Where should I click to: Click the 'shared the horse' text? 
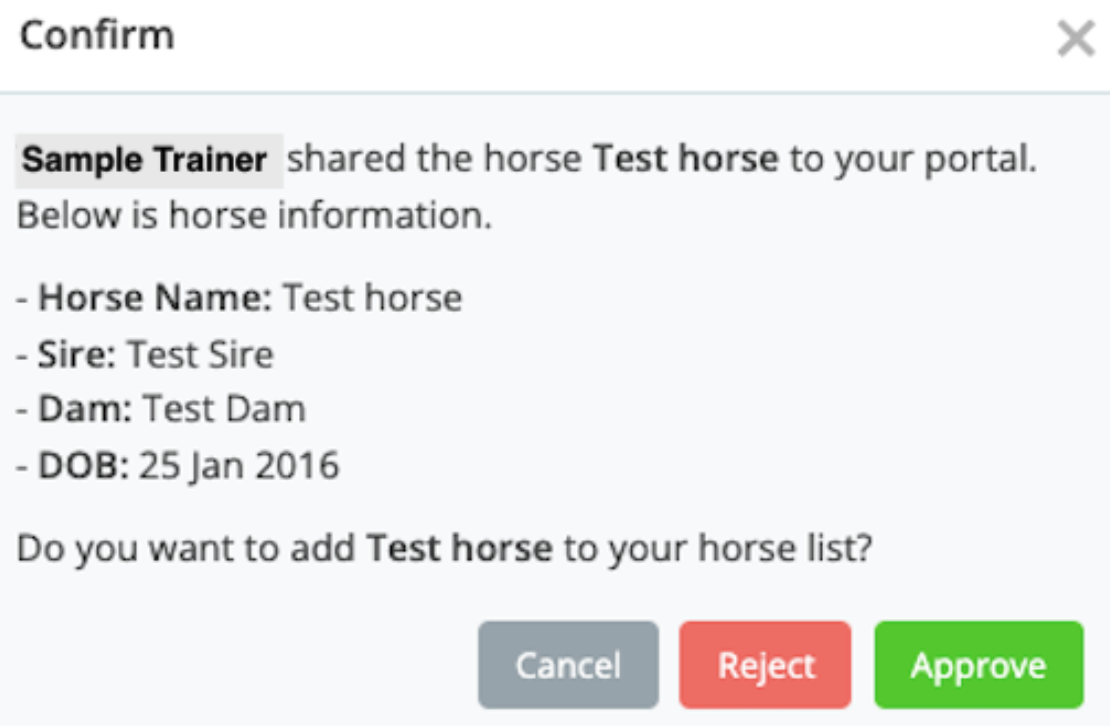click(x=436, y=160)
